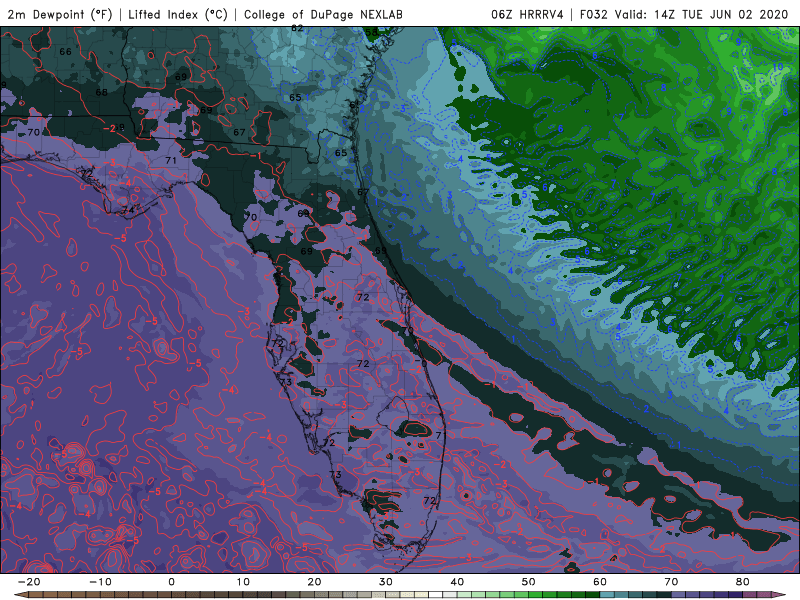Click the 71 dewpoint value on the map
This screenshot has width=800, height=600.
click(171, 160)
